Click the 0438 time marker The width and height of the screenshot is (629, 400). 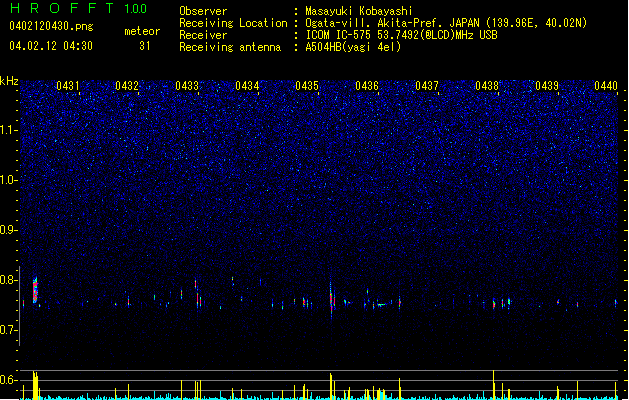tap(487, 86)
